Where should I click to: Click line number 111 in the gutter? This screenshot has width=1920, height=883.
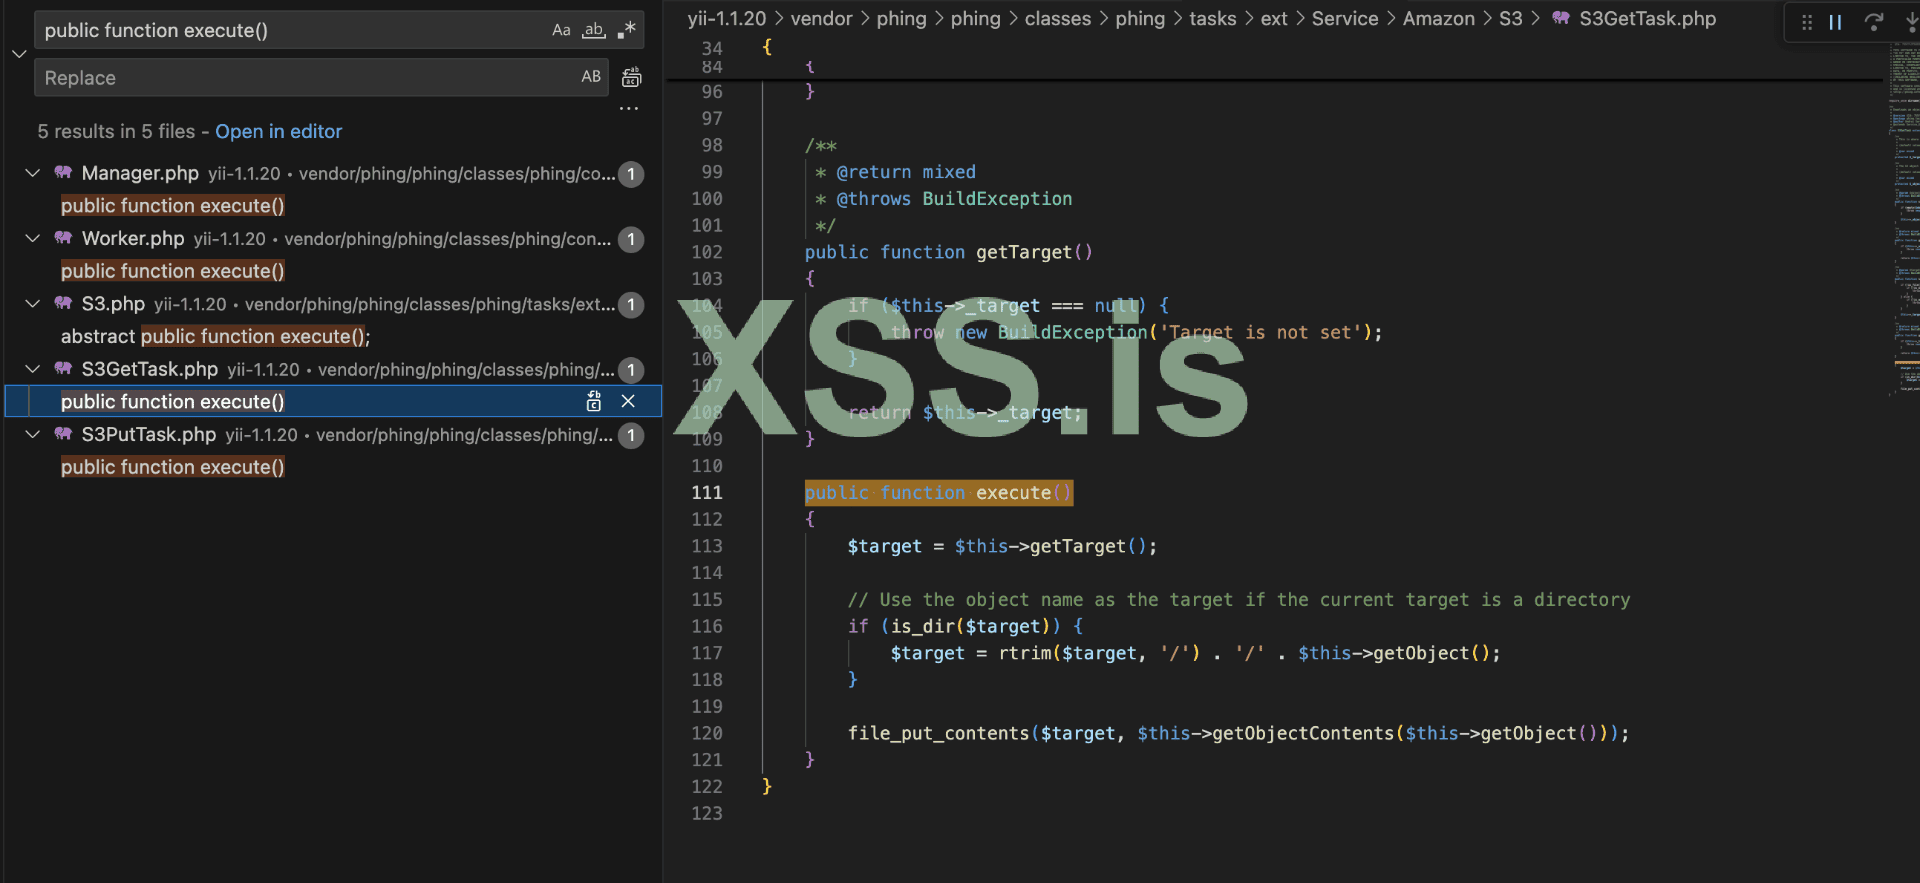click(x=707, y=492)
